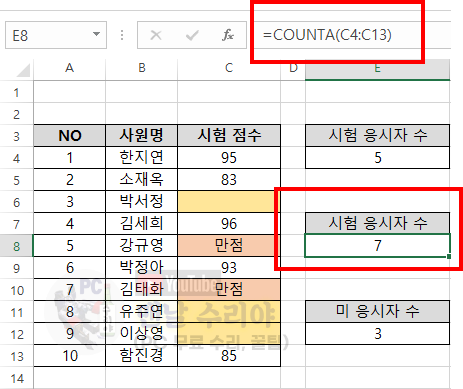
Task: Click the NO header cell
Action: click(x=69, y=136)
